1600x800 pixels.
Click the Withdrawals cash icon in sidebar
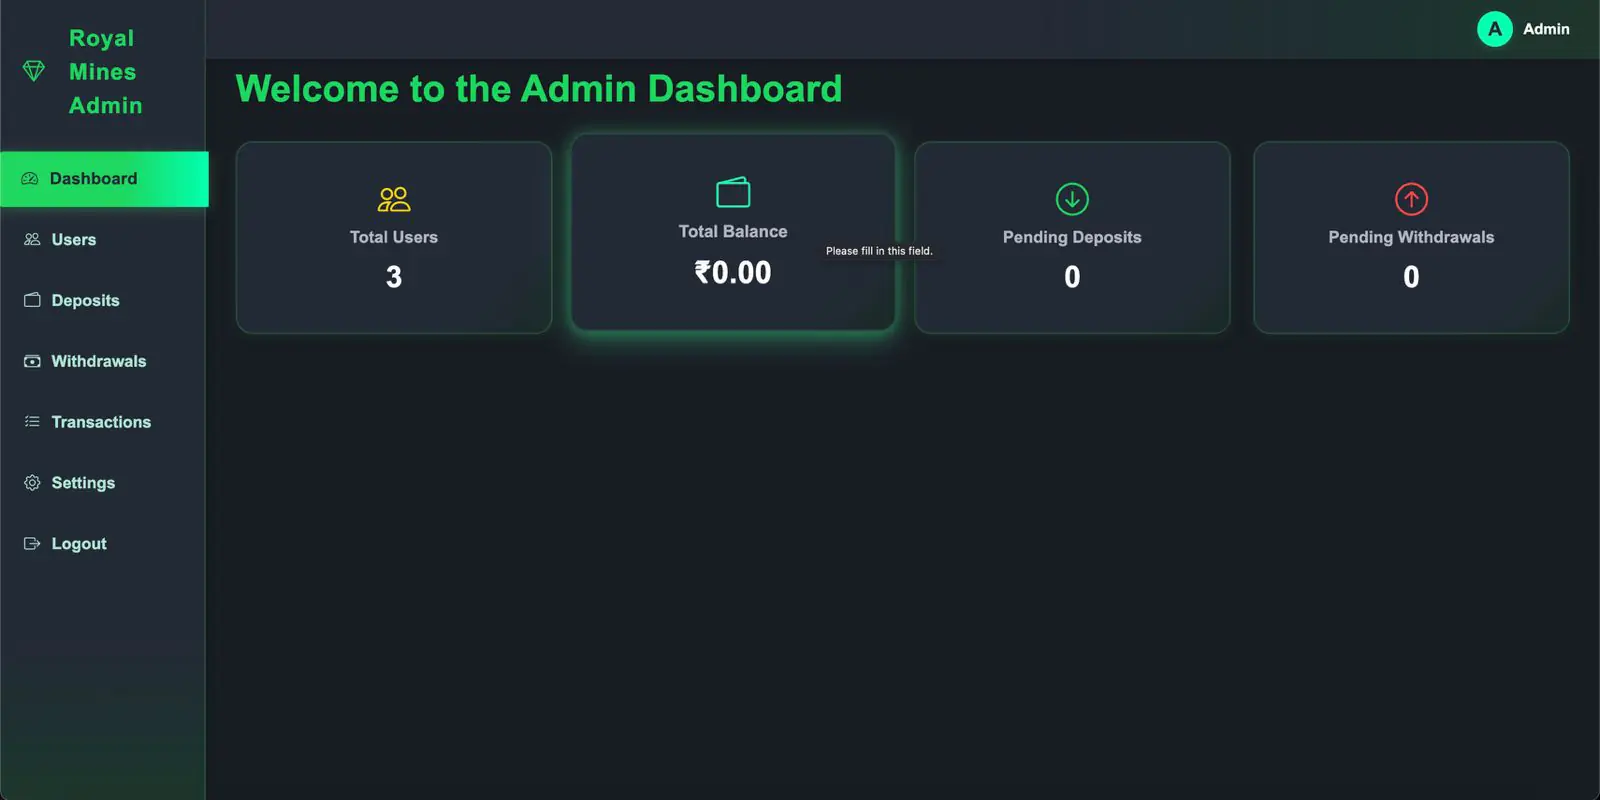tap(32, 361)
